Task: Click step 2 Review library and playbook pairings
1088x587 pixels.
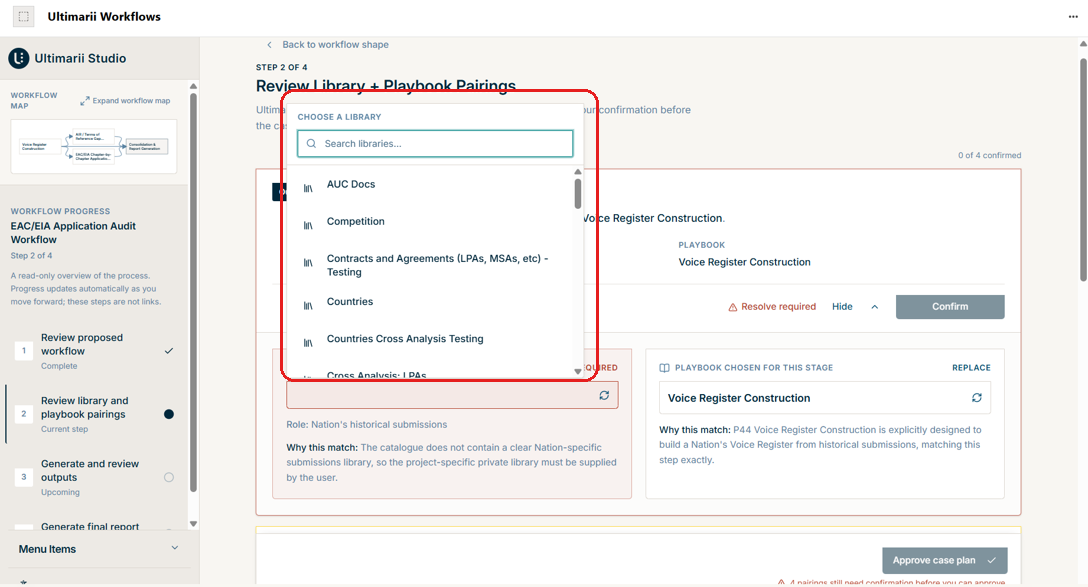Action: click(95, 414)
